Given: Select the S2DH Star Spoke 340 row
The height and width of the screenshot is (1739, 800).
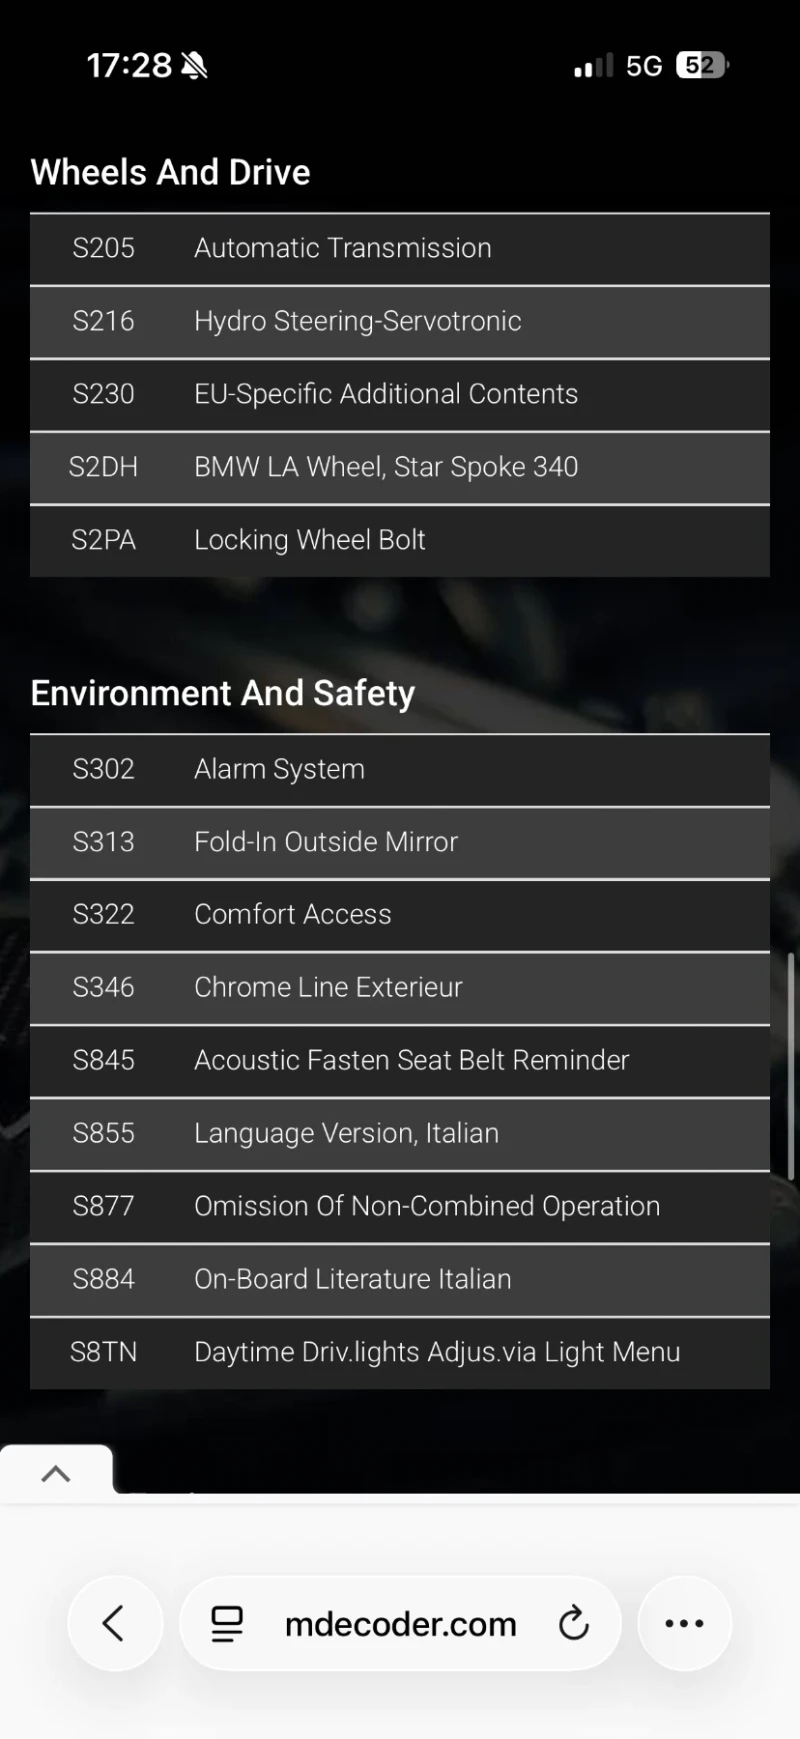Looking at the screenshot, I should 400,467.
